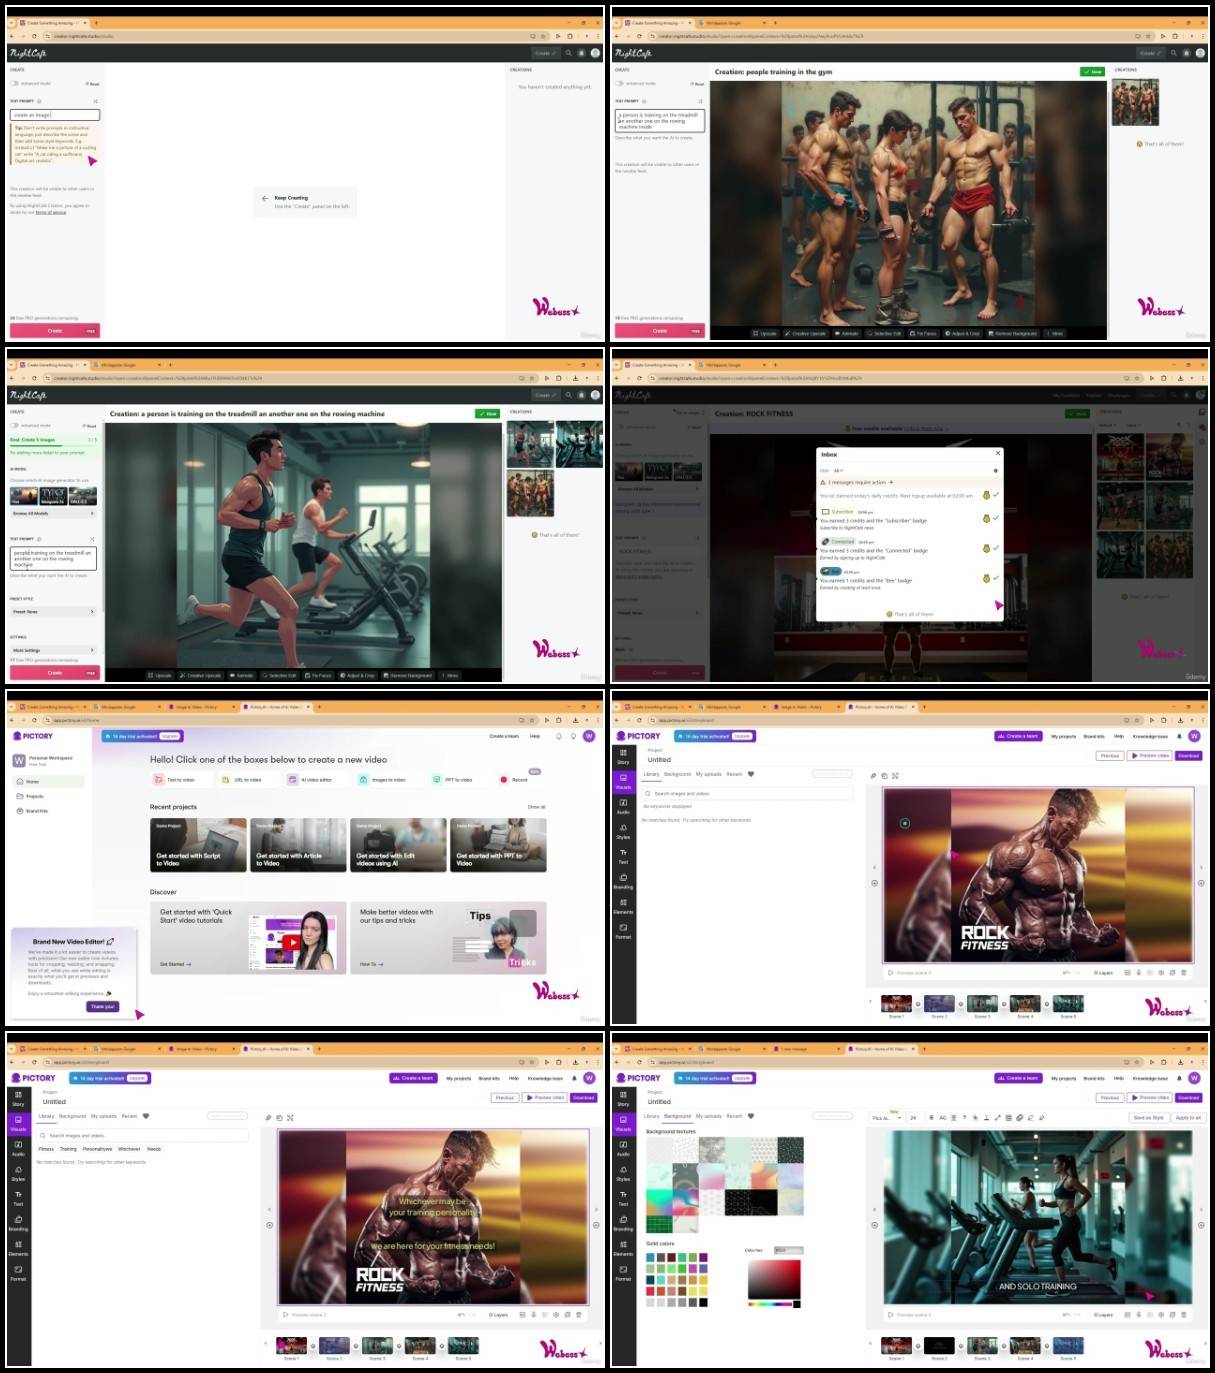Click the text prompt box containing 'create an image'

(55, 115)
